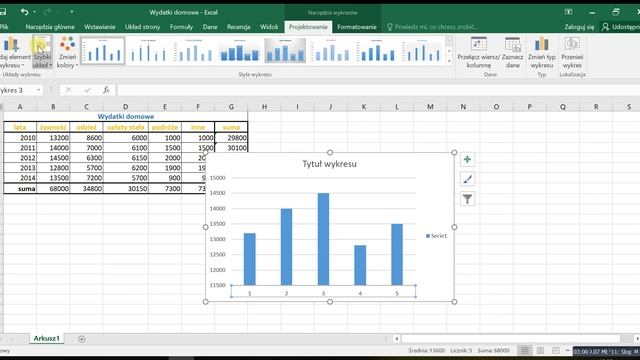Open the Układ strony tab
The height and width of the screenshot is (360, 640).
142,27
